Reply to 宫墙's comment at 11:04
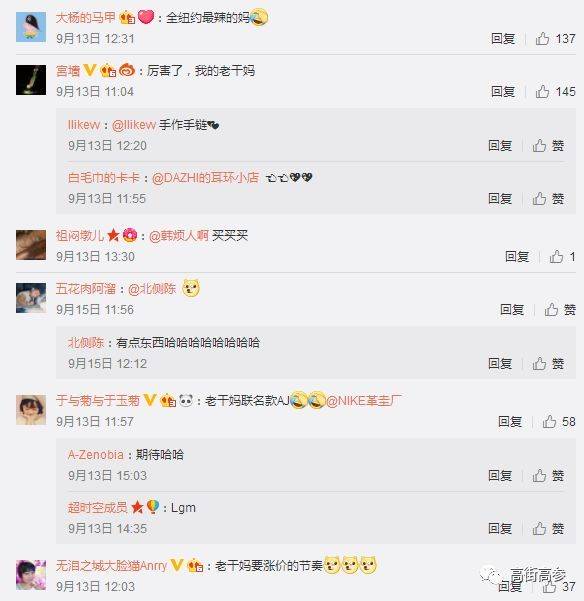The image size is (584, 601). point(503,92)
